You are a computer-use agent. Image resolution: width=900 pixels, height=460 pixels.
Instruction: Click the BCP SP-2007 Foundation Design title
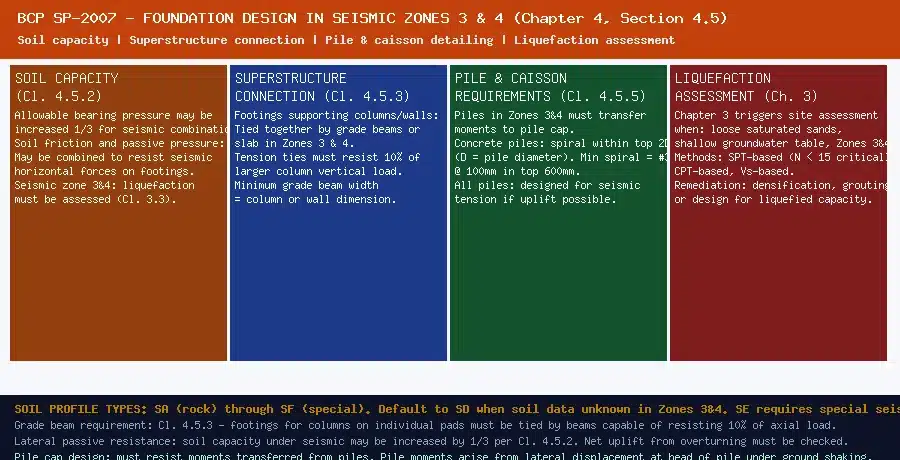(x=372, y=18)
